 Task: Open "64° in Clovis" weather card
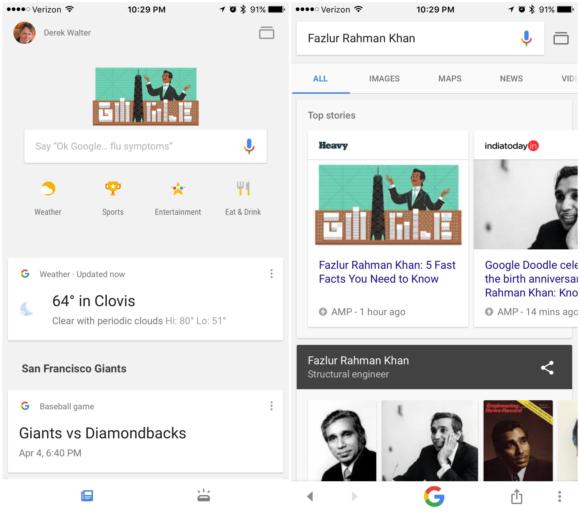click(146, 299)
